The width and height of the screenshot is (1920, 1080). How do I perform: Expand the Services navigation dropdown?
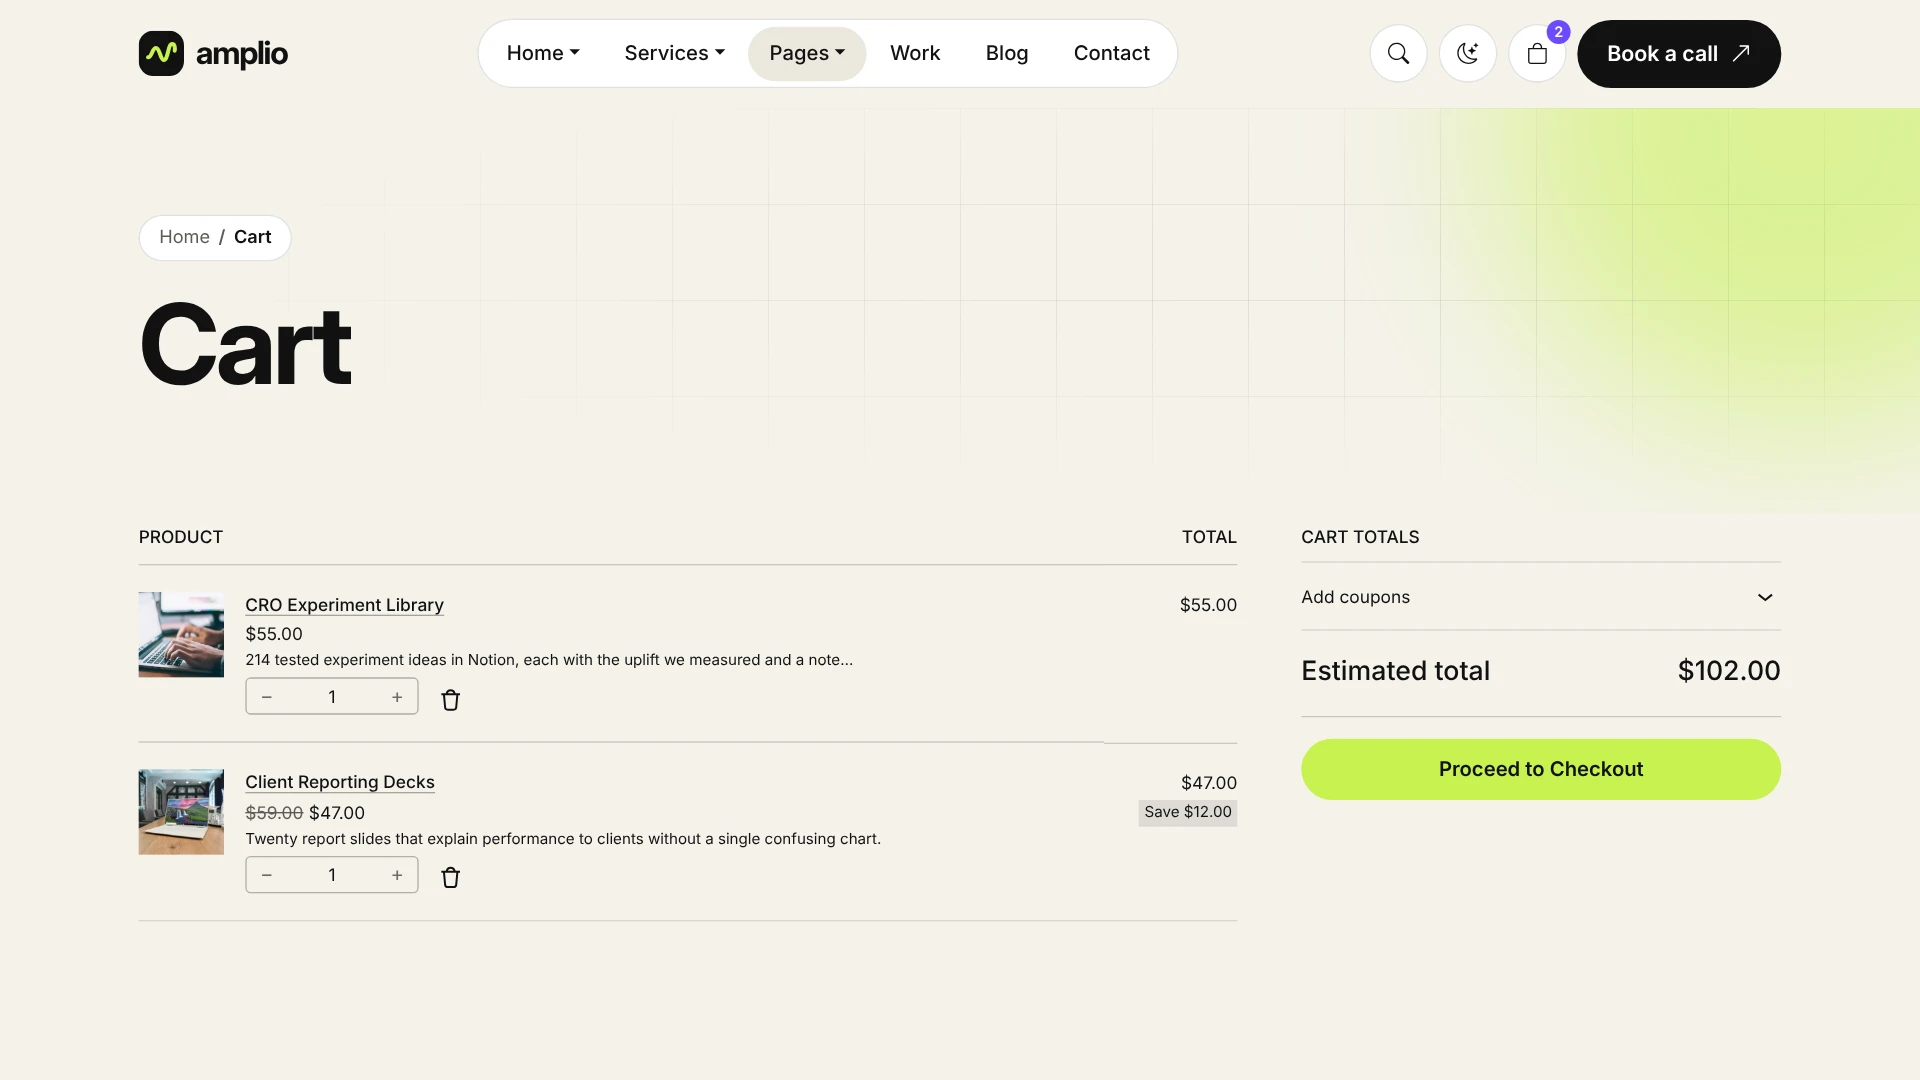pos(675,53)
